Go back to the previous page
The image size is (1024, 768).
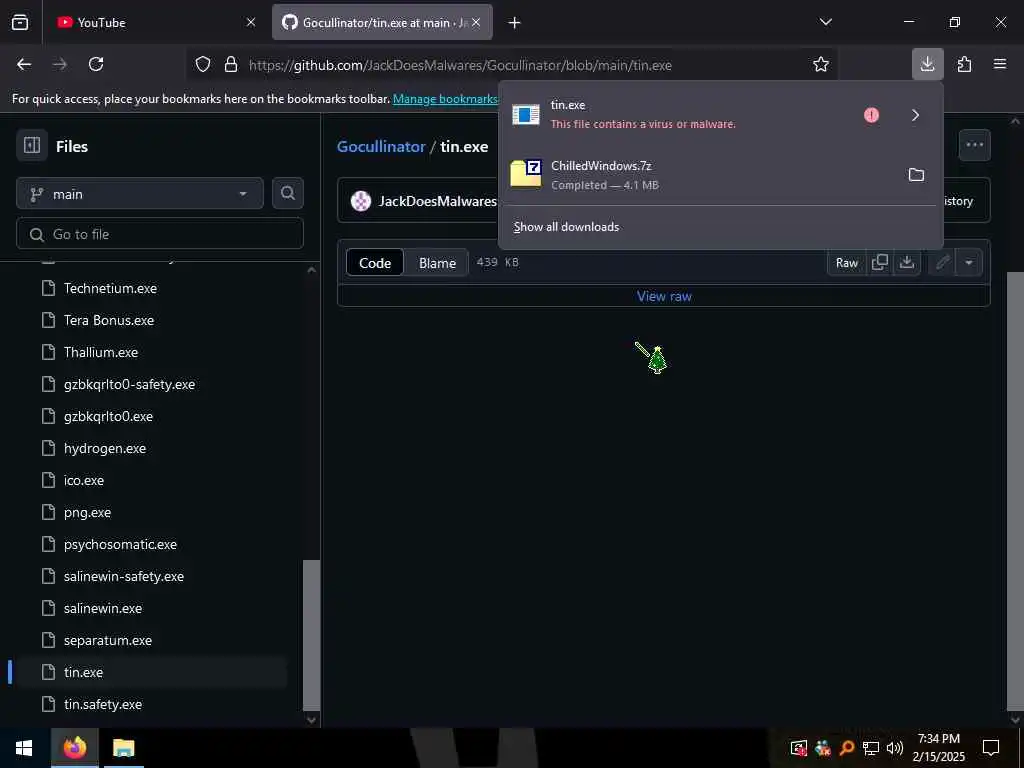[x=24, y=64]
